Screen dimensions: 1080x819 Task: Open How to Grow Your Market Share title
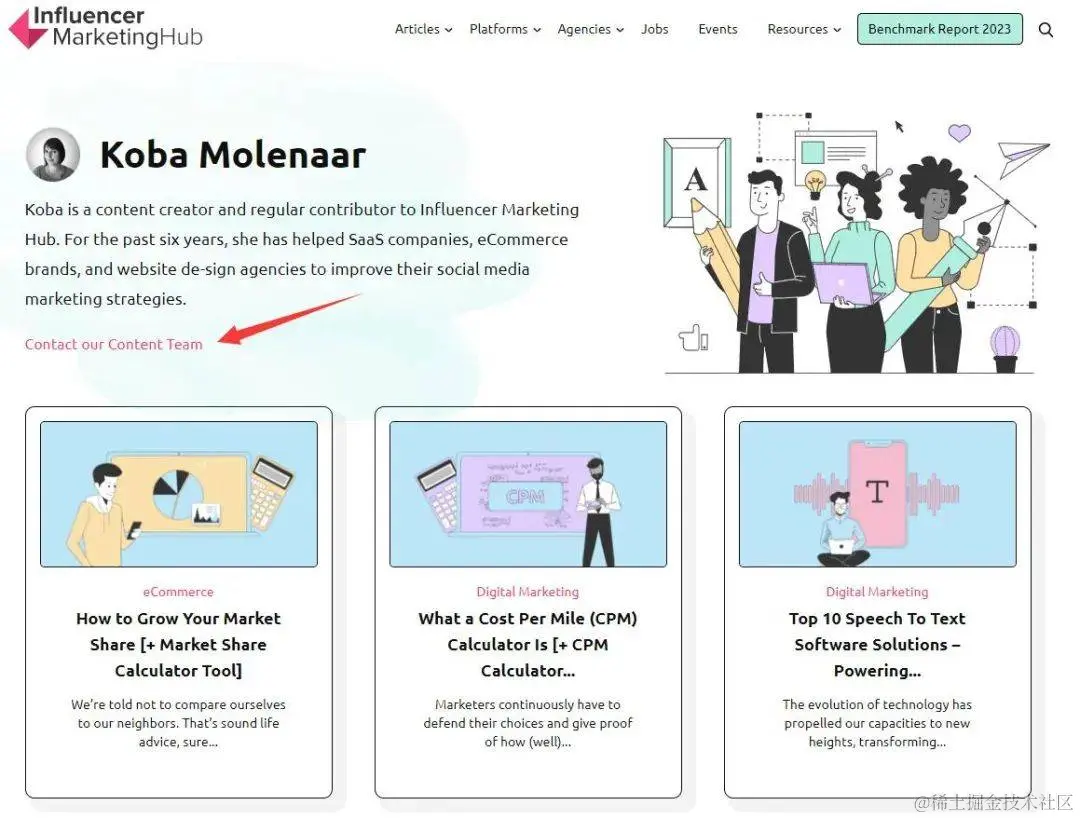click(178, 644)
